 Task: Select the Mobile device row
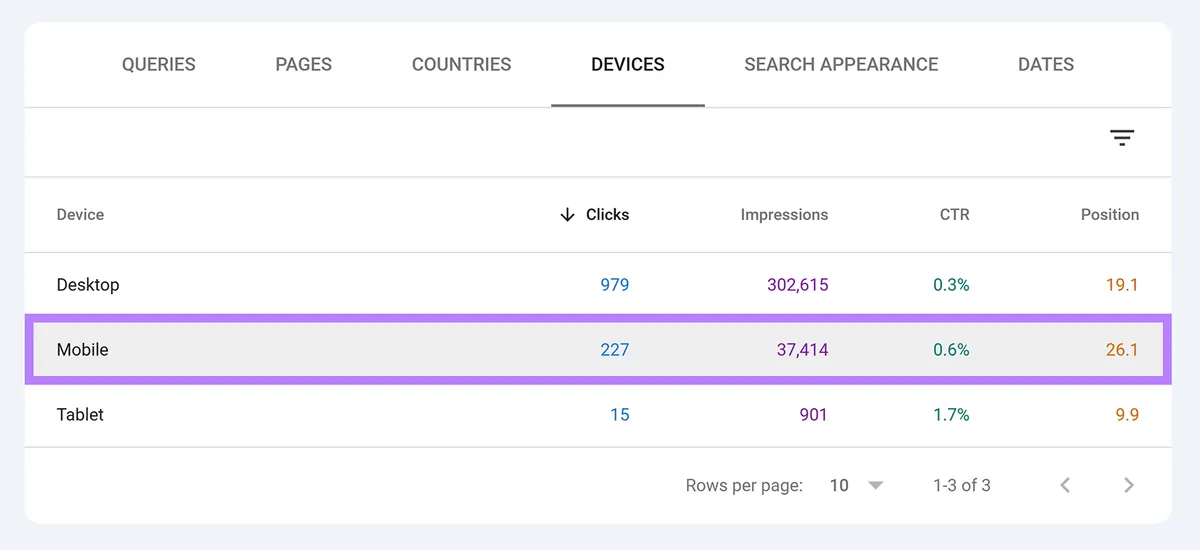click(598, 350)
